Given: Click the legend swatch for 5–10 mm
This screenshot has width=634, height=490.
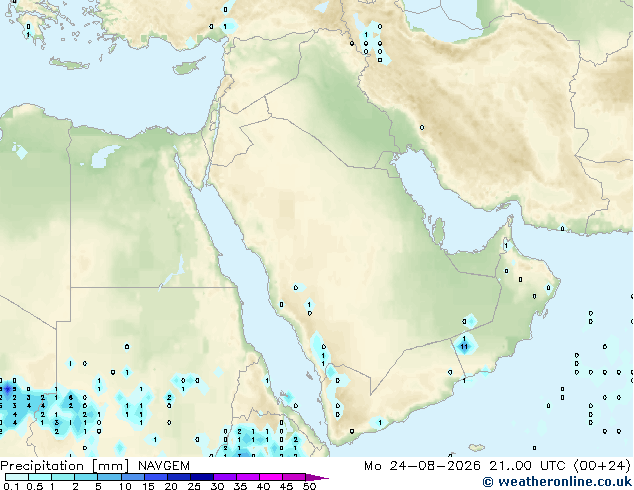Looking at the screenshot, I should (x=109, y=477).
